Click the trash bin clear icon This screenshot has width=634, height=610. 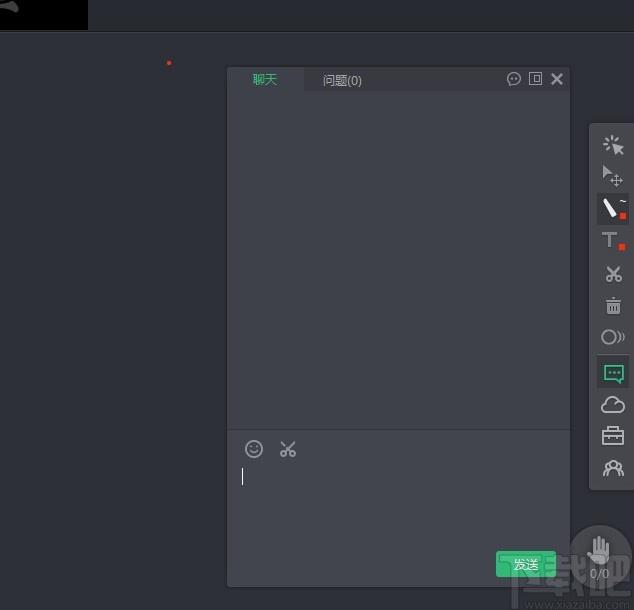(613, 306)
